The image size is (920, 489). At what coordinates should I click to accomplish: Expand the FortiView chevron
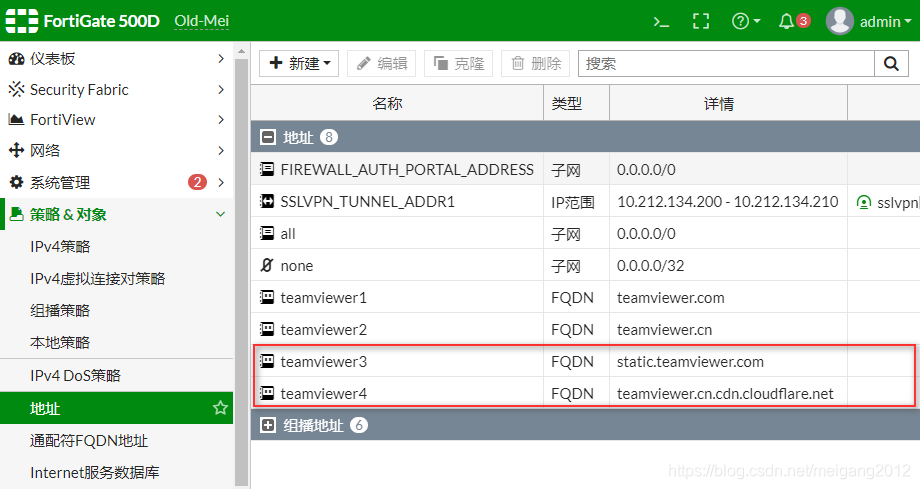221,120
